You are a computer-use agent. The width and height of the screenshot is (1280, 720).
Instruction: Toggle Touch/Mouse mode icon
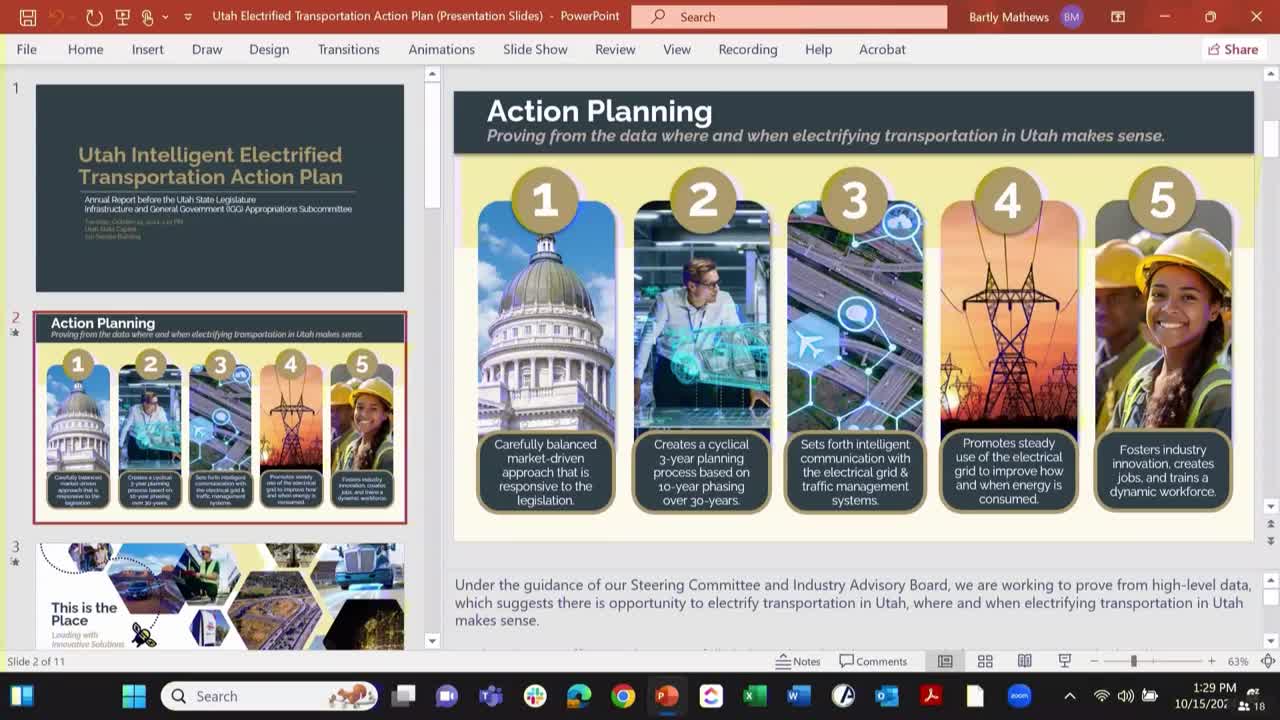(x=148, y=17)
